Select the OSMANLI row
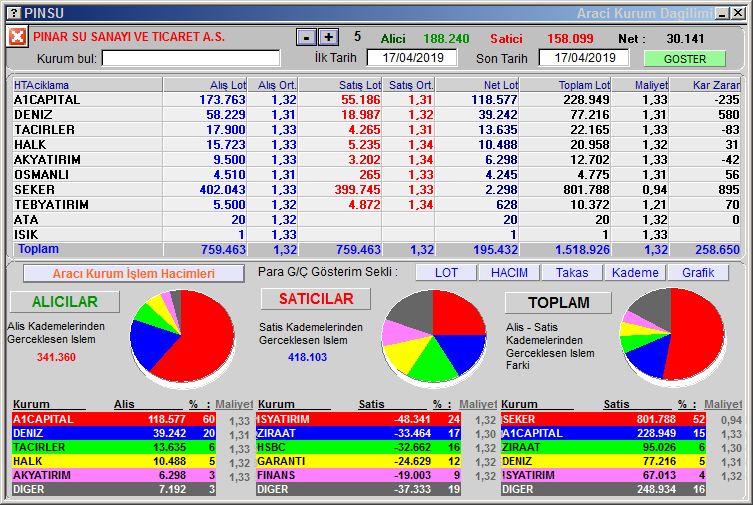Screen dimensions: 753x505 376,175
